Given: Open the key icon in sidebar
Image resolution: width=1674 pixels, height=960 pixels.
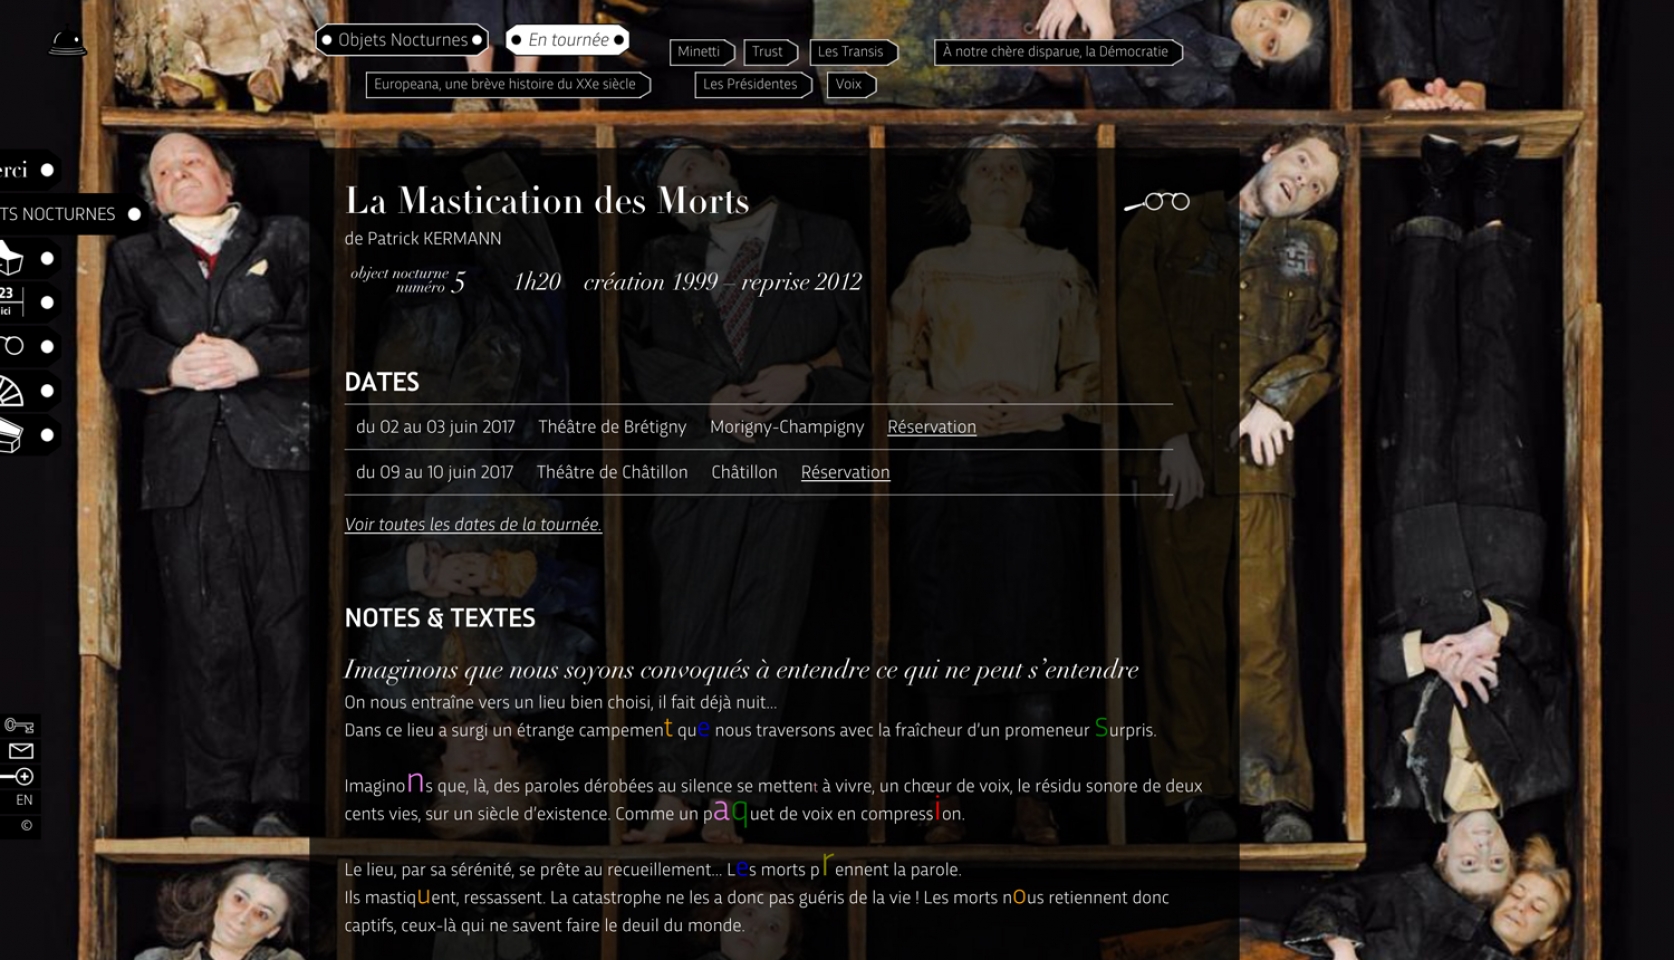Looking at the screenshot, I should (19, 725).
